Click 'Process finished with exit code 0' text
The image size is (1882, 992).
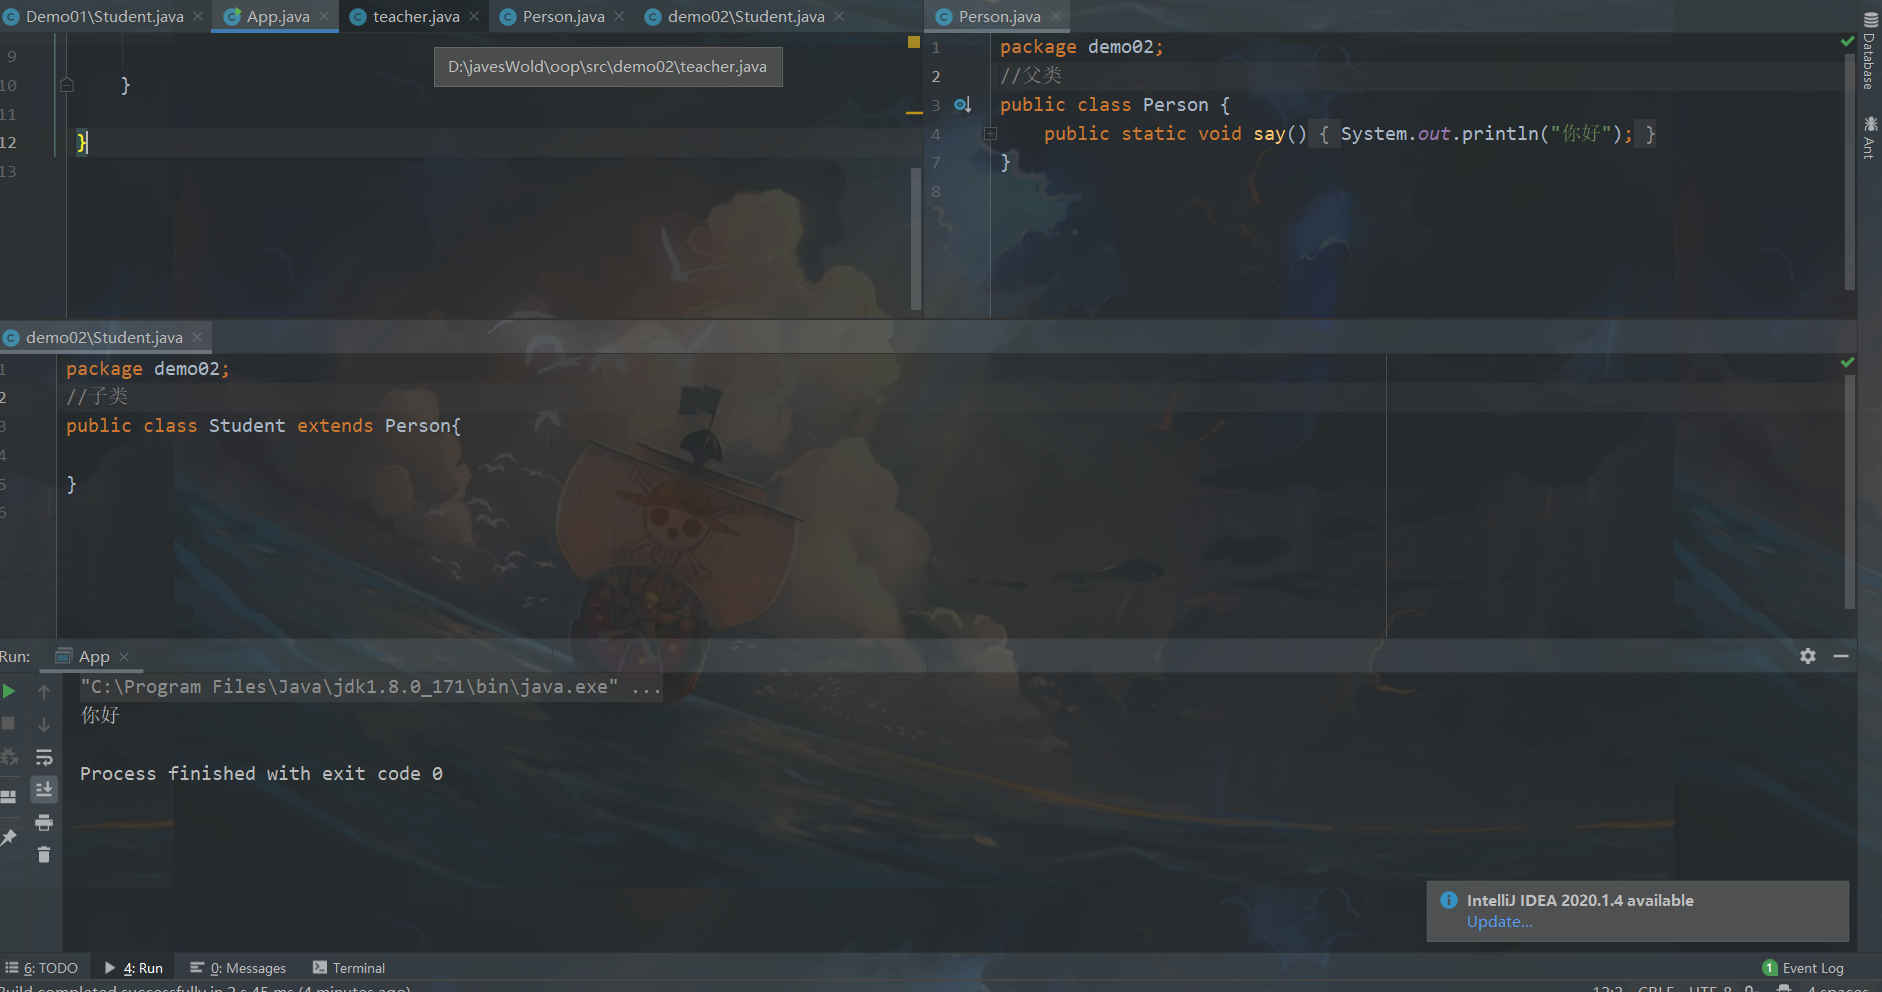[x=261, y=774]
